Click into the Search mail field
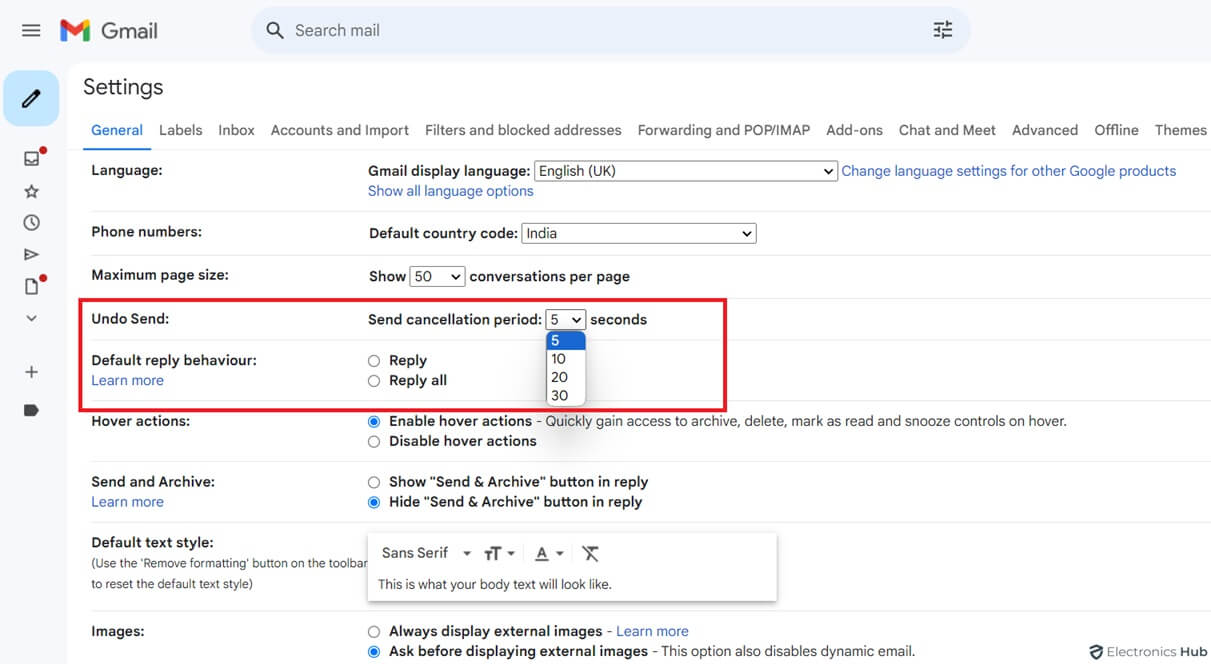This screenshot has width=1211, height=664. click(x=600, y=31)
